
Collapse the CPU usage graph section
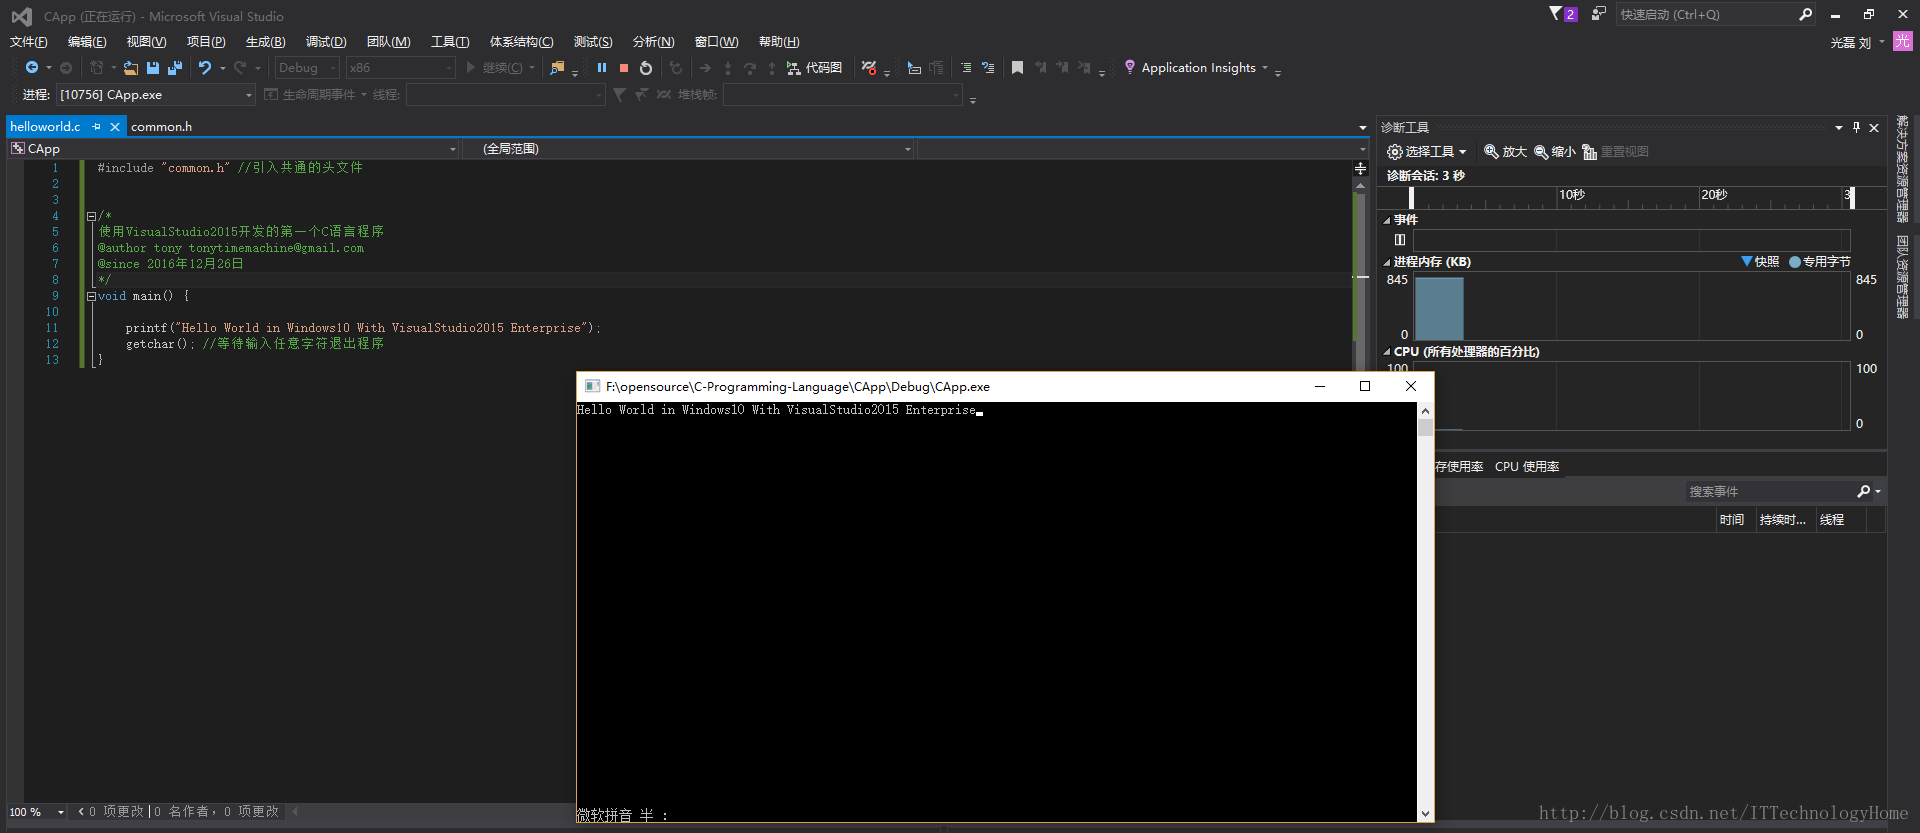(x=1387, y=353)
